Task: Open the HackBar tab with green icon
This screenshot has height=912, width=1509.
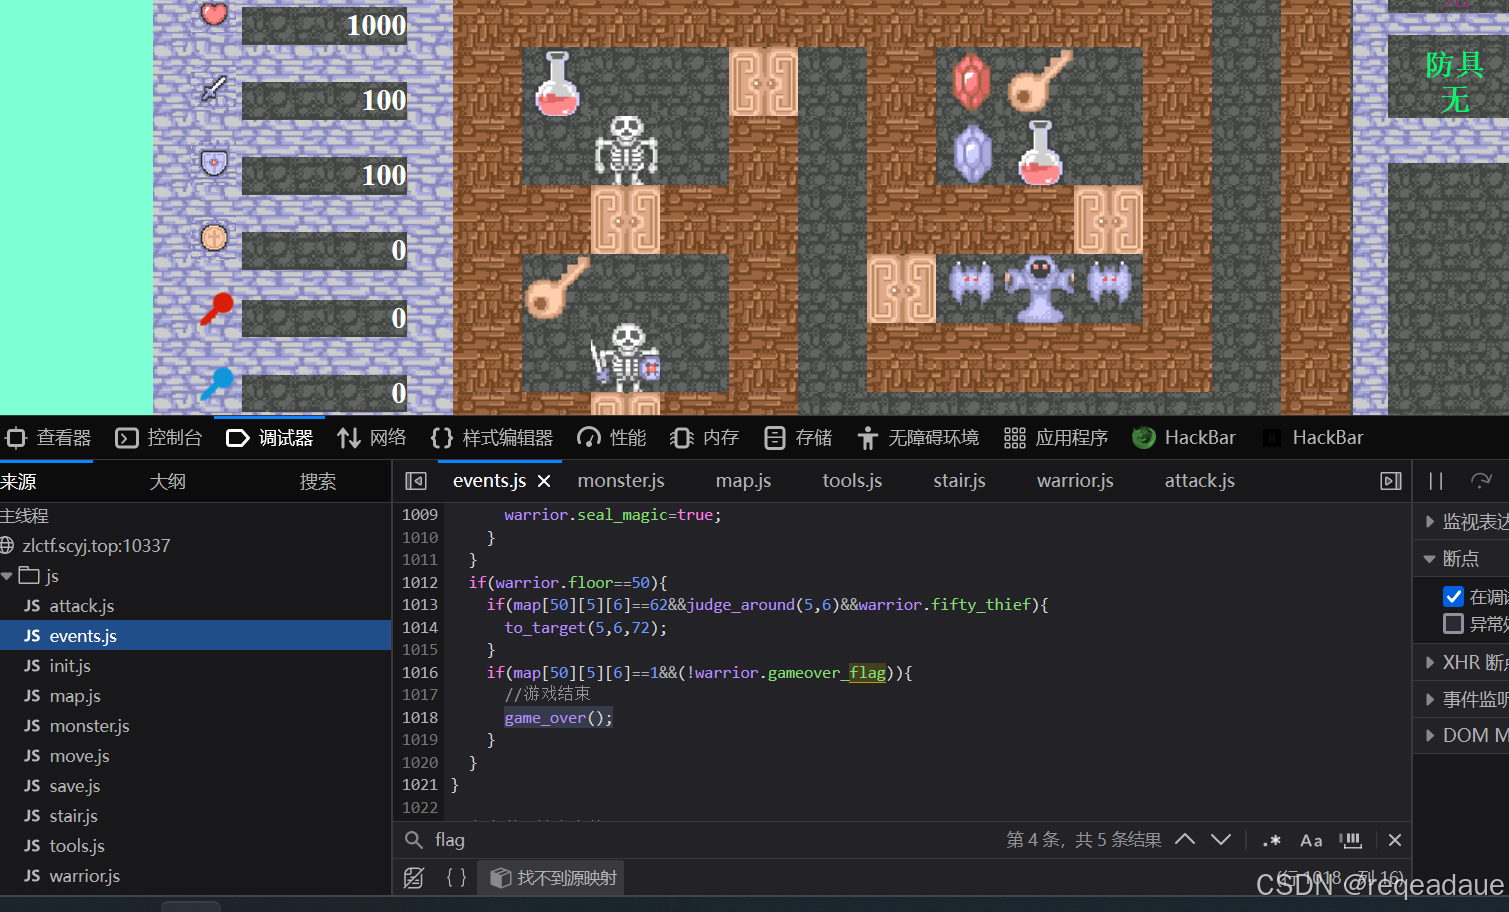Action: (x=1183, y=438)
